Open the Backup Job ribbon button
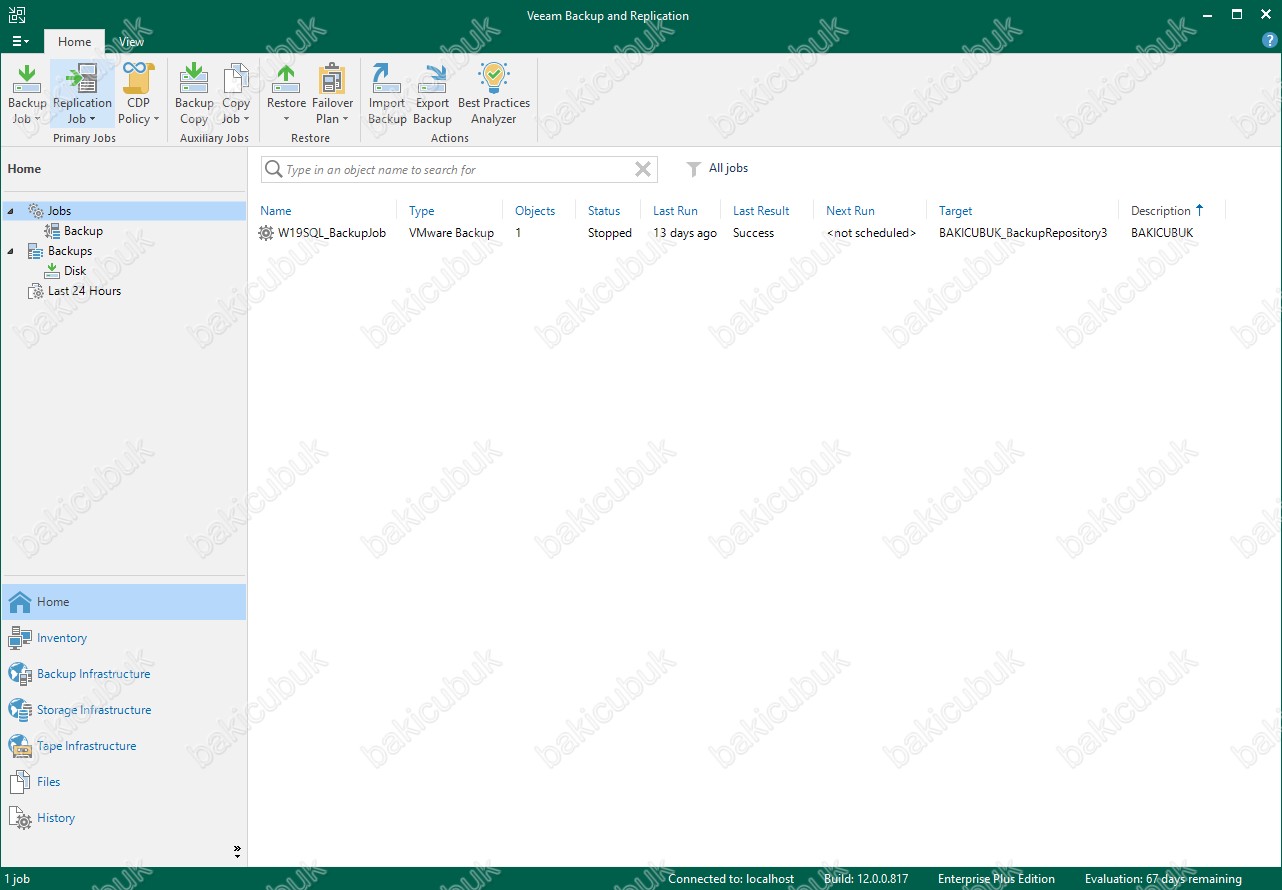This screenshot has height=890, width=1282. (x=27, y=93)
